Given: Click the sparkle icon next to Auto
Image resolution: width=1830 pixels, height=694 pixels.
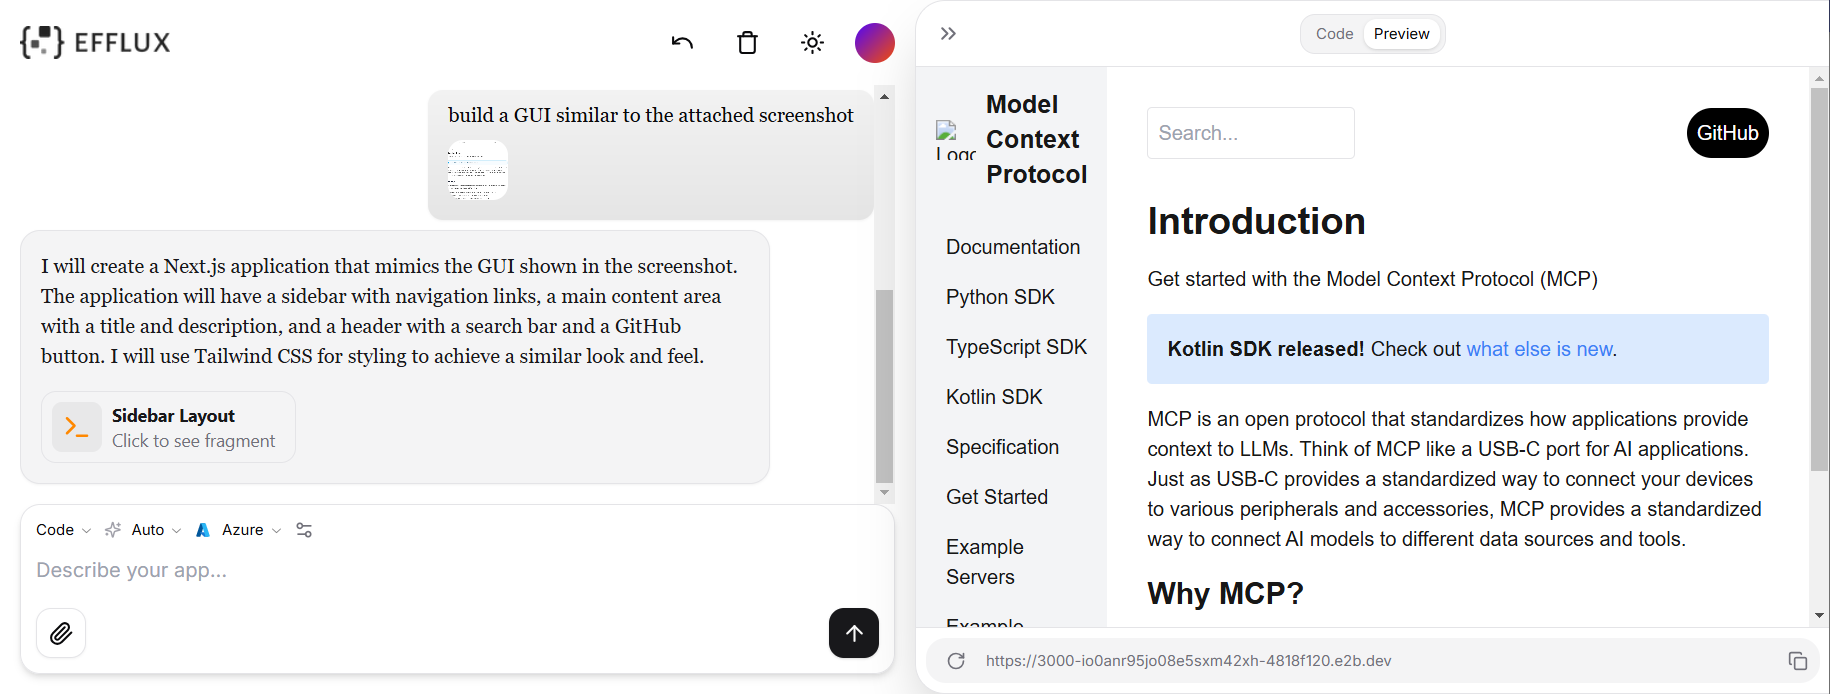Looking at the screenshot, I should (113, 530).
